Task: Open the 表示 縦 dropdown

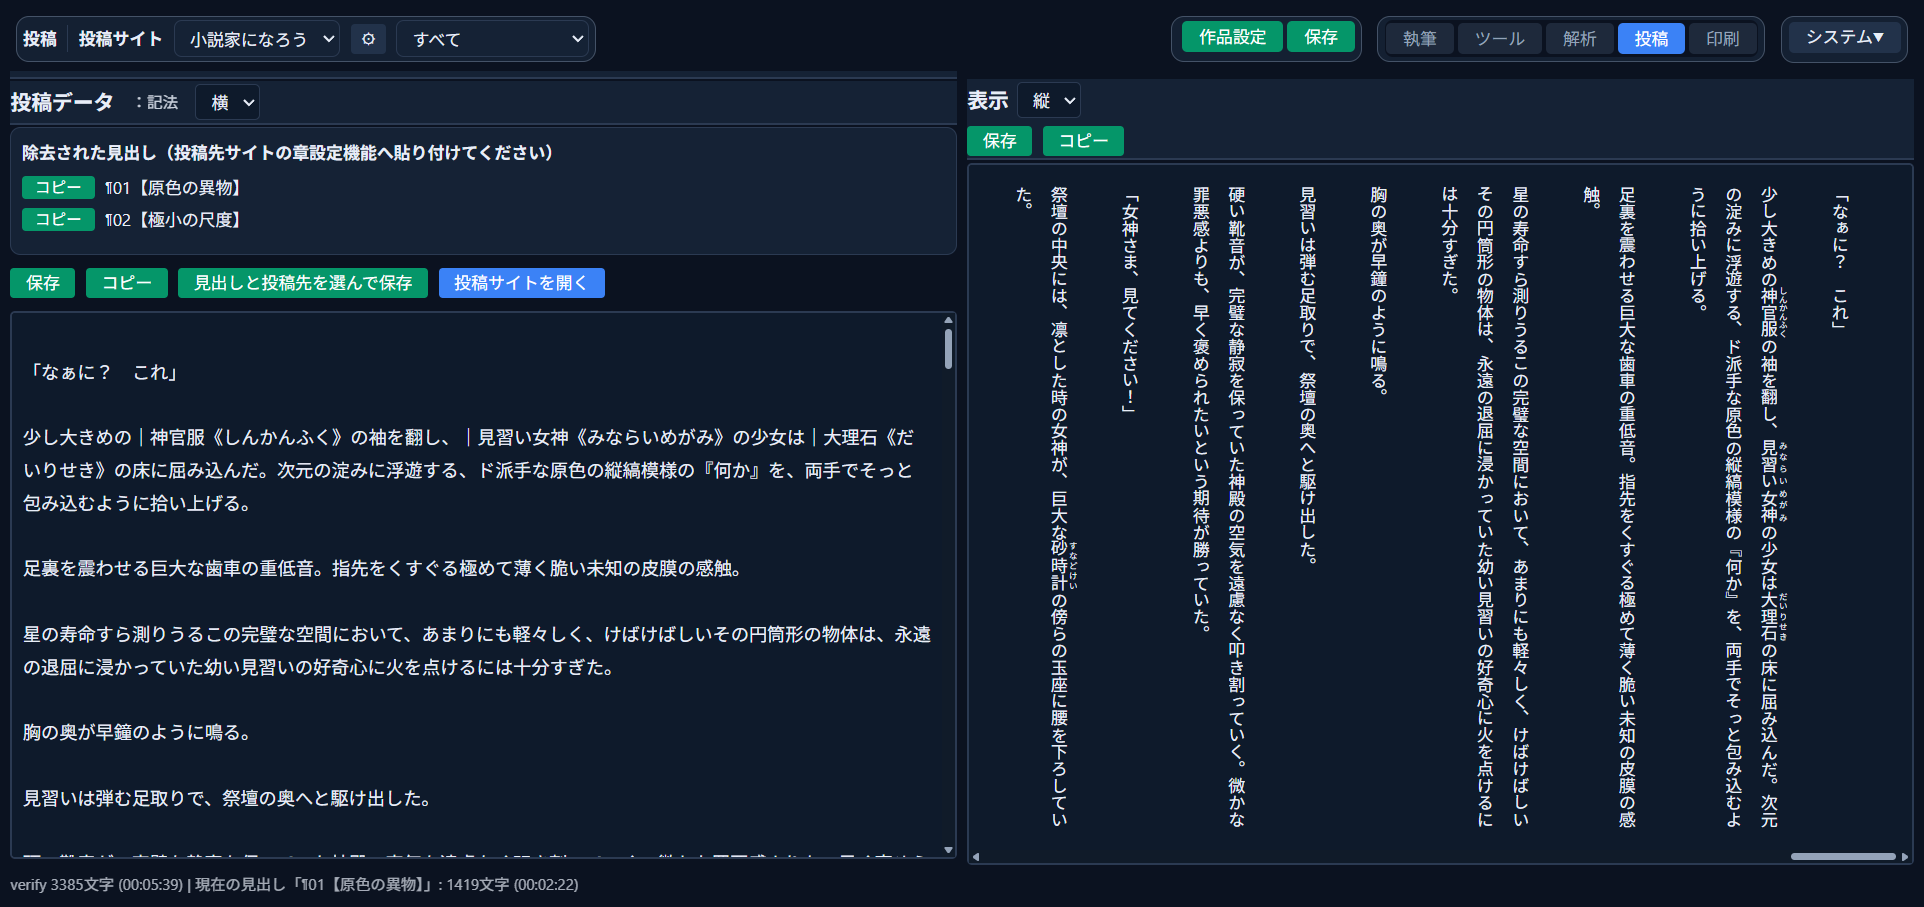Action: 1049,100
